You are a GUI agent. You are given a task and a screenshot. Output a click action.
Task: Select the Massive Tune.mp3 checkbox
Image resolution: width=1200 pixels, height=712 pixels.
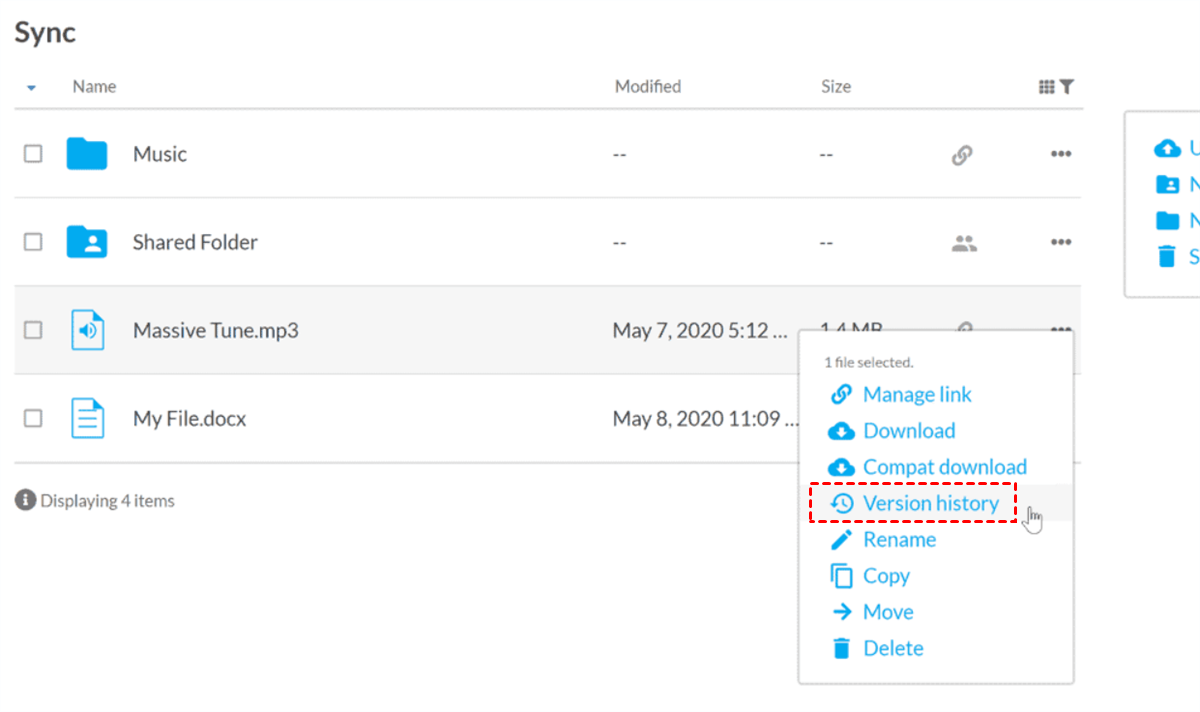coord(33,330)
